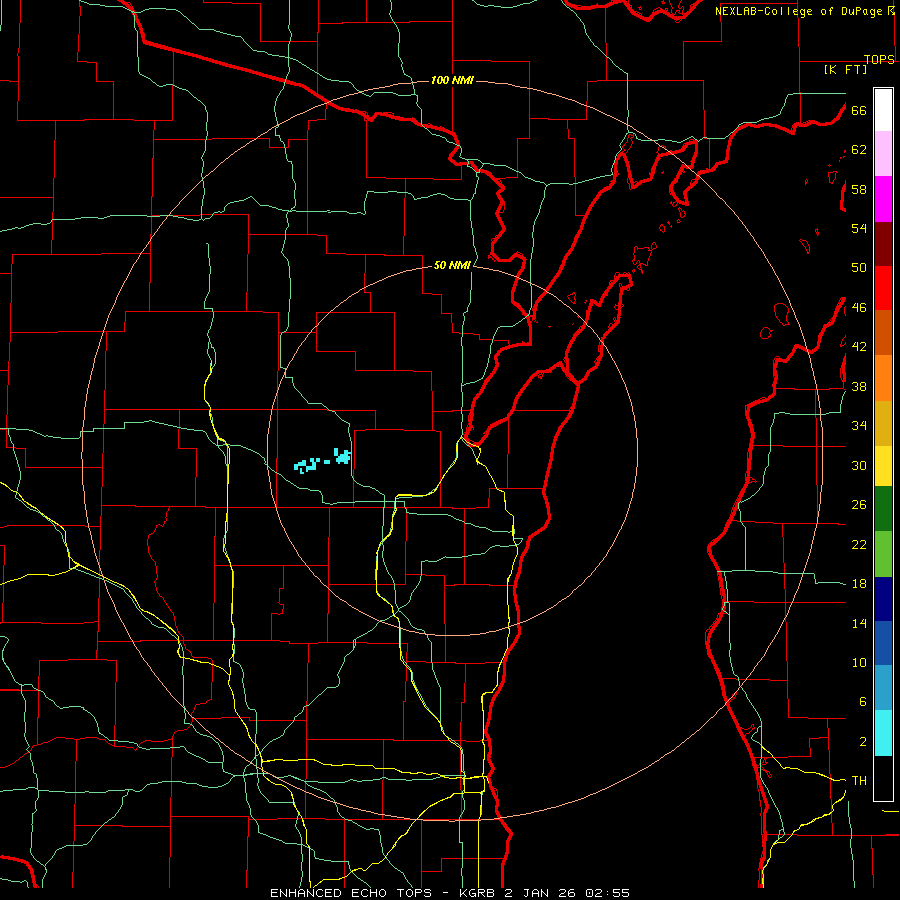900x900 pixels.
Task: Click the legend value '58'
Action: click(x=859, y=189)
